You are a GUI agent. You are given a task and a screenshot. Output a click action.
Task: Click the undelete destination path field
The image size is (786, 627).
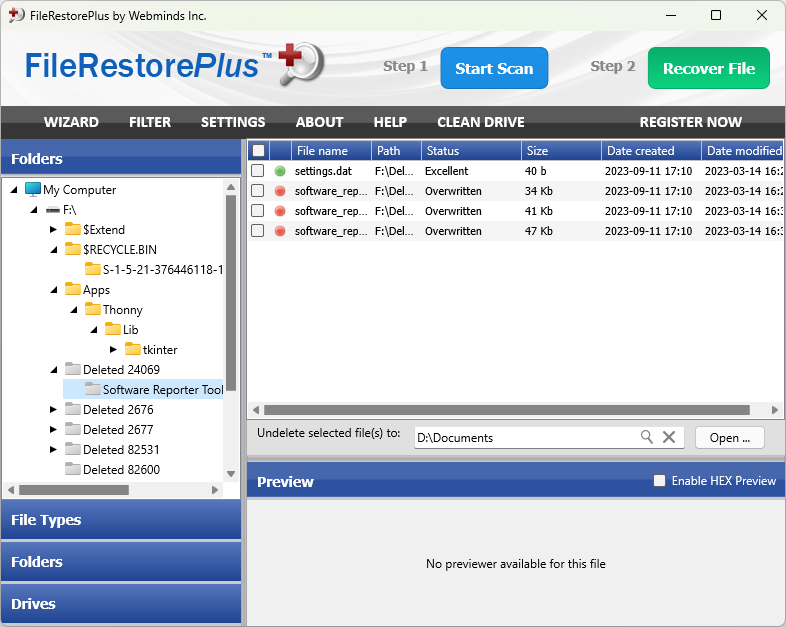click(x=525, y=437)
